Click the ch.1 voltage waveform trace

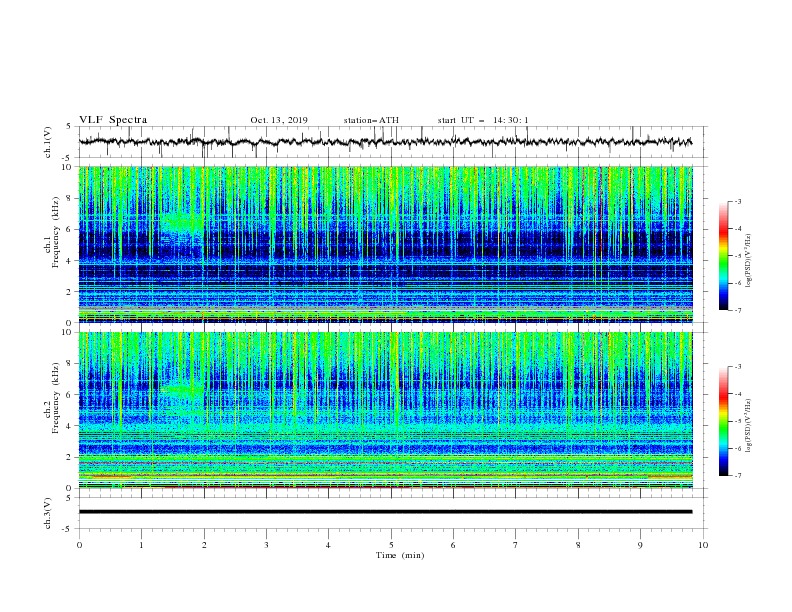tap(385, 142)
